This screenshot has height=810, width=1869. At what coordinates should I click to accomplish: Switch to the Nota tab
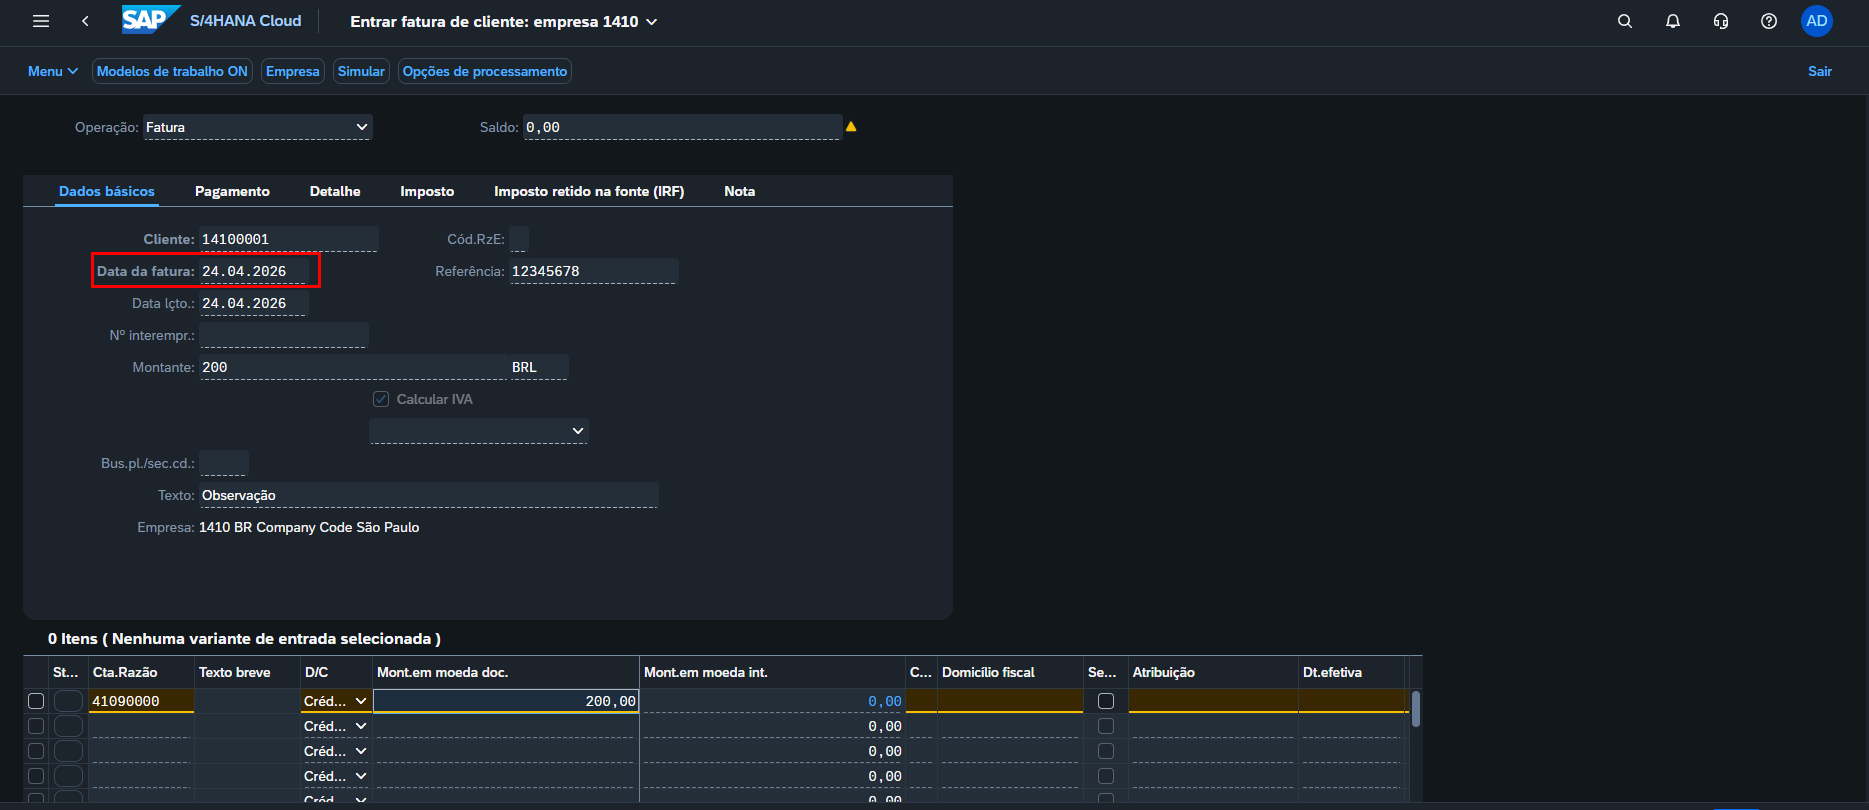click(x=740, y=191)
